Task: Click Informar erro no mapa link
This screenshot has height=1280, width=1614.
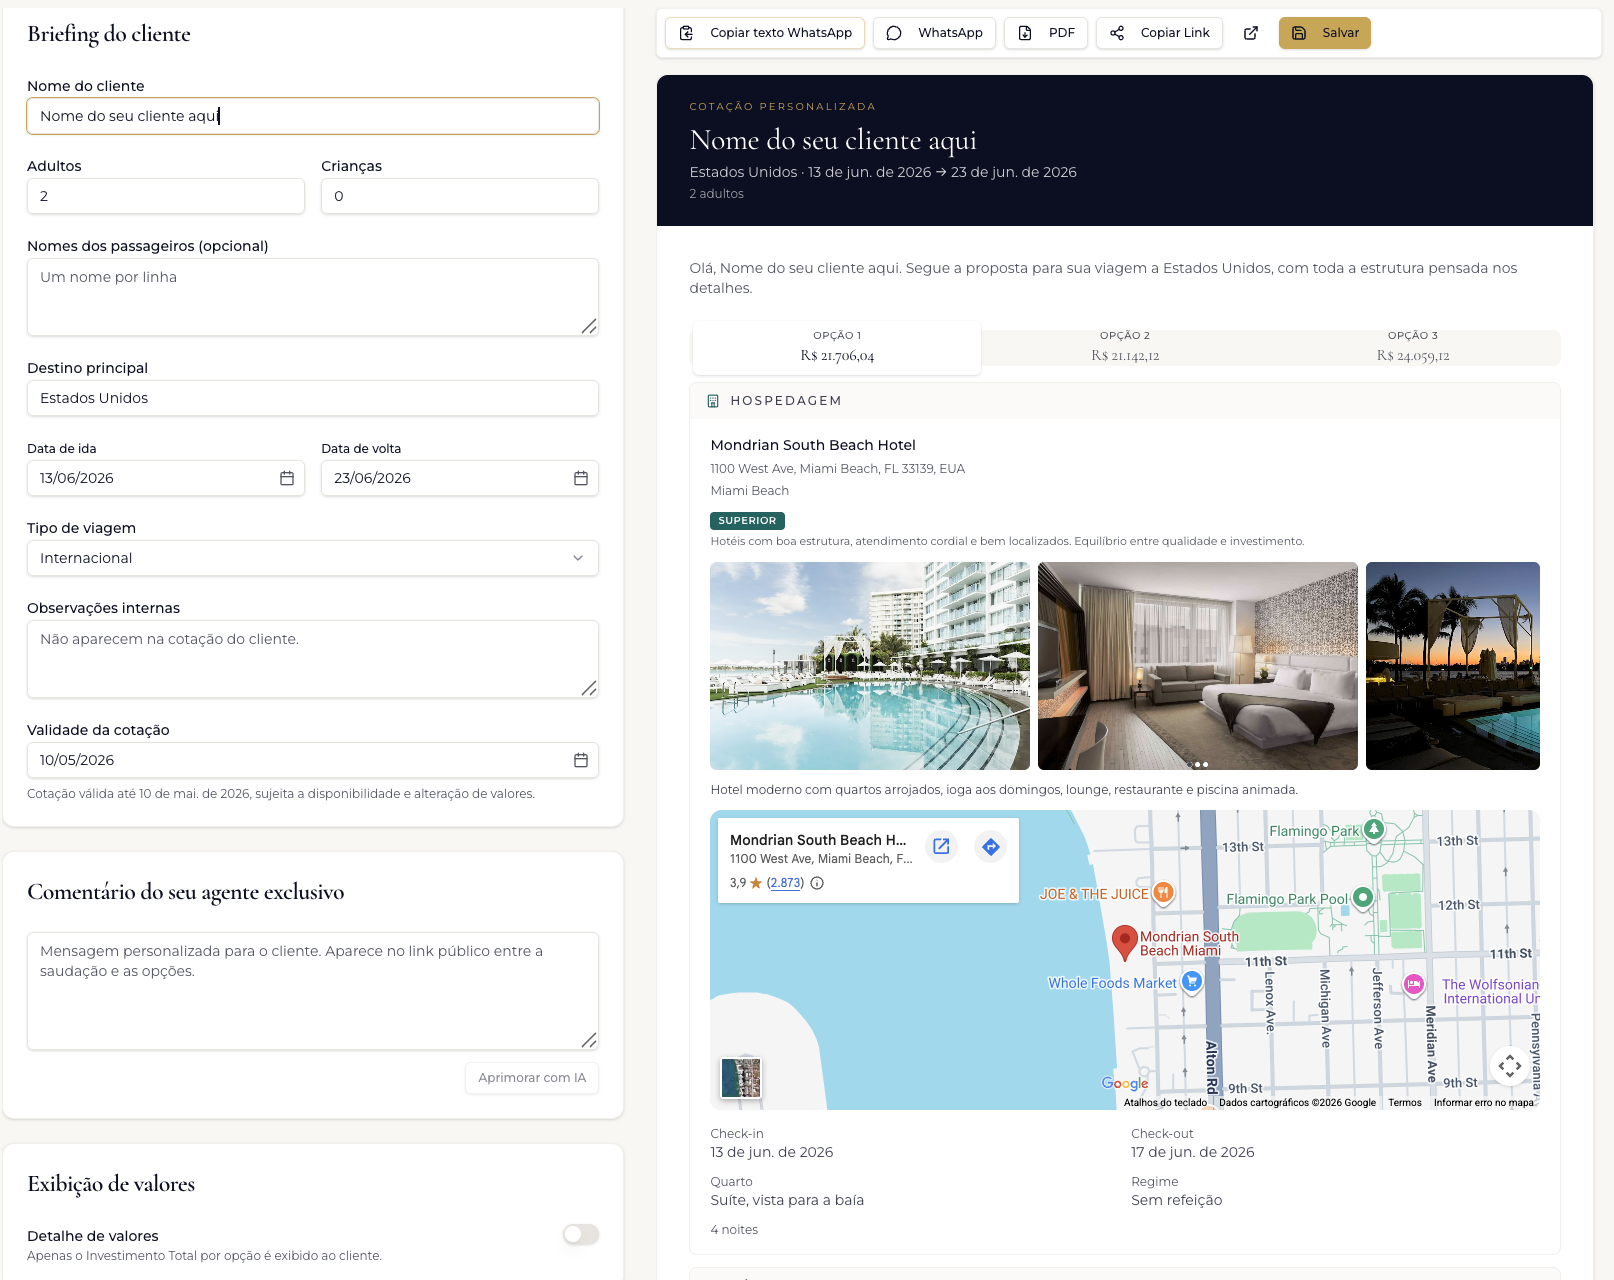Action: pyautogui.click(x=1484, y=1103)
